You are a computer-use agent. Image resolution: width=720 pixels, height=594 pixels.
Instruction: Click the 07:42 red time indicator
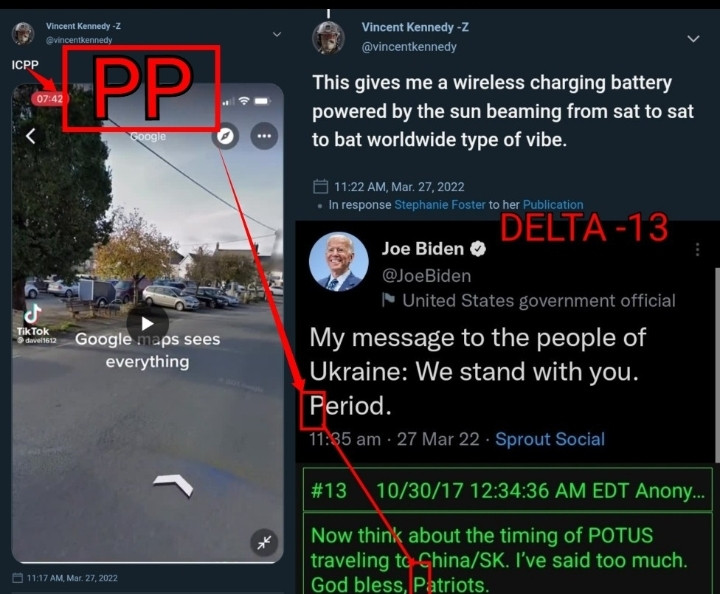pyautogui.click(x=50, y=98)
